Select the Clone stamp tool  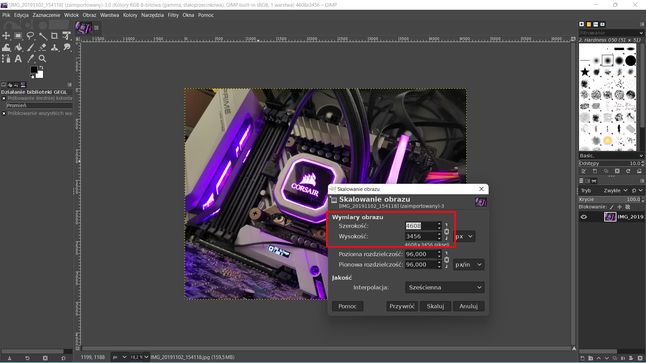coord(54,47)
